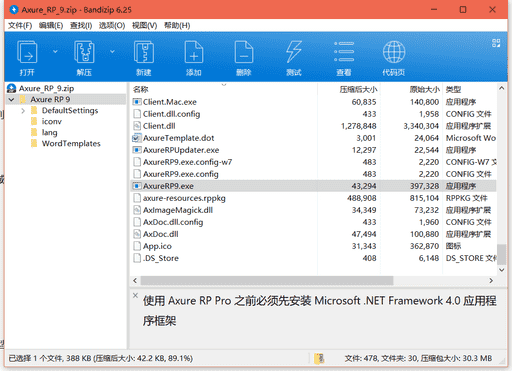512x371 pixels.
Task: Select the file Client.Mac.exe
Action: coord(170,102)
